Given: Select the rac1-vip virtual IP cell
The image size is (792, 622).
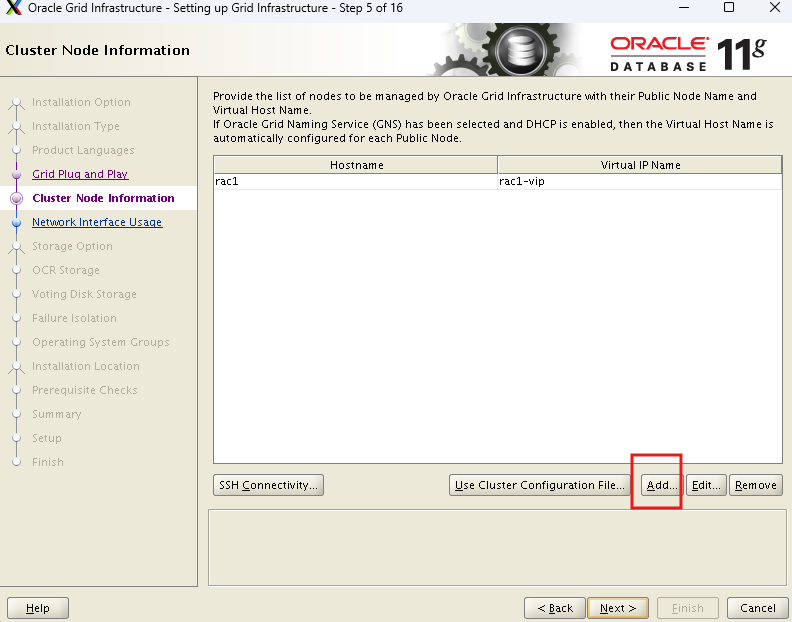Looking at the screenshot, I should pyautogui.click(x=640, y=181).
